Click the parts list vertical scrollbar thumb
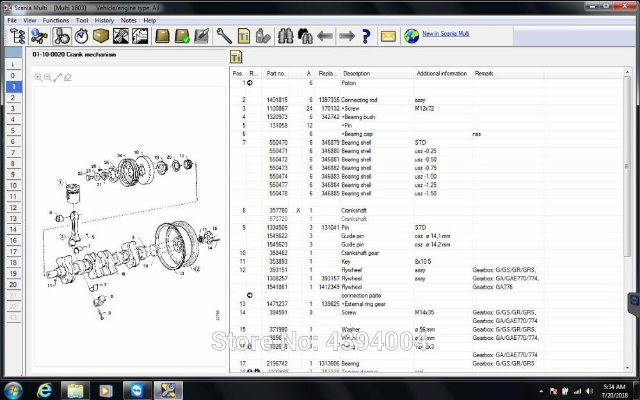This screenshot has width=640, height=400. [627, 167]
